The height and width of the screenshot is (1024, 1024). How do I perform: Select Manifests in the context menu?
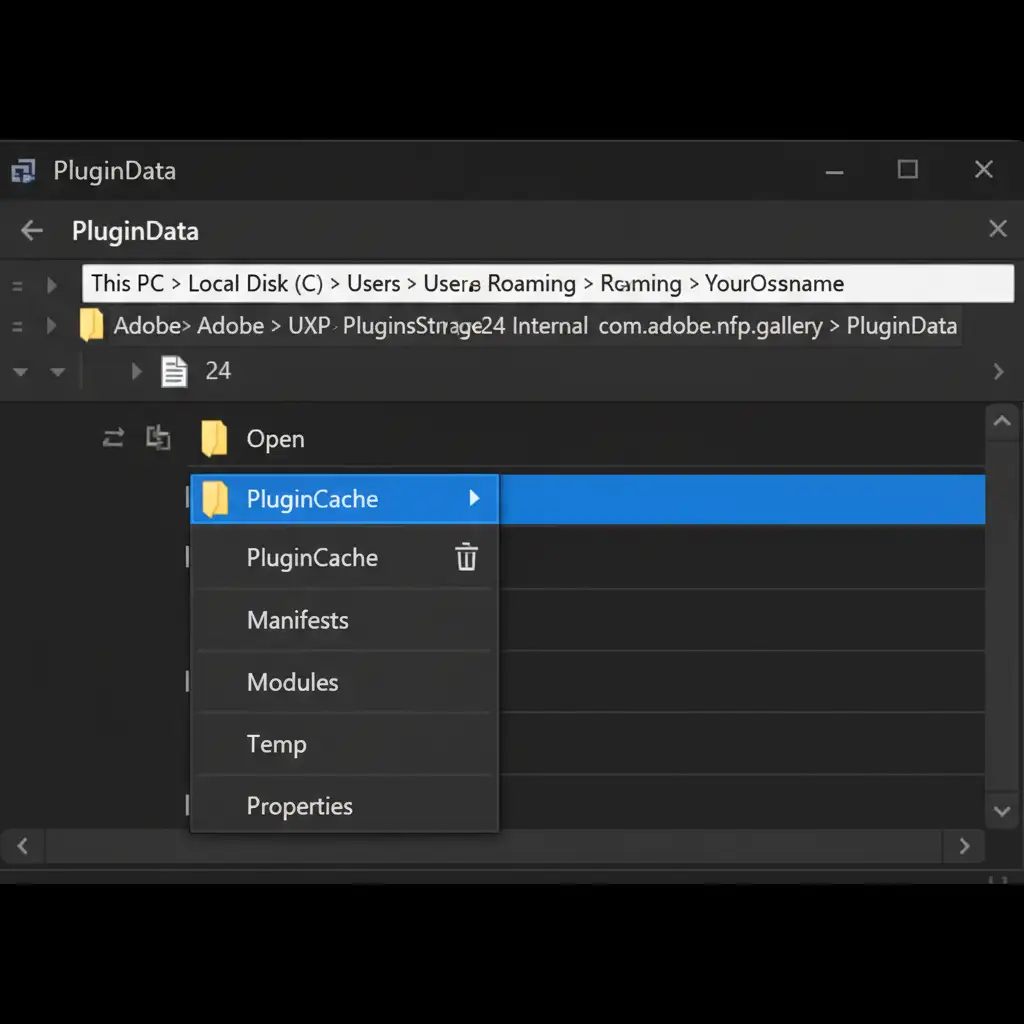[x=298, y=620]
